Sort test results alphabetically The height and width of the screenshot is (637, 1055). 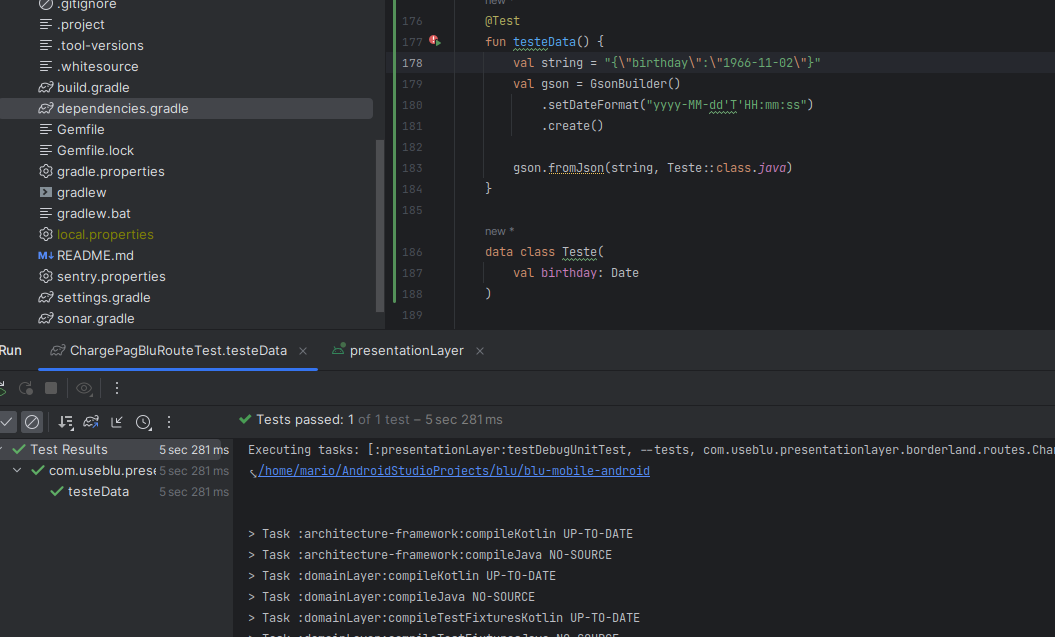coord(65,422)
